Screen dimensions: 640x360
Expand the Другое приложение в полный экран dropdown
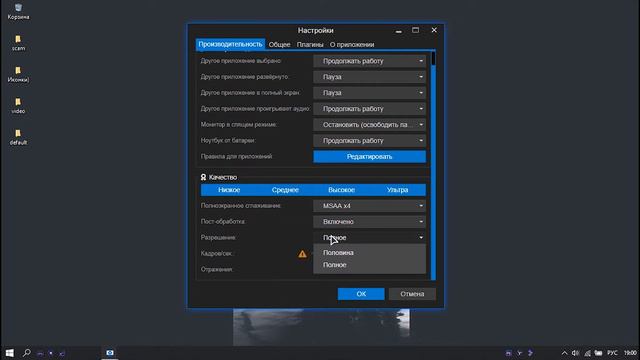click(369, 93)
